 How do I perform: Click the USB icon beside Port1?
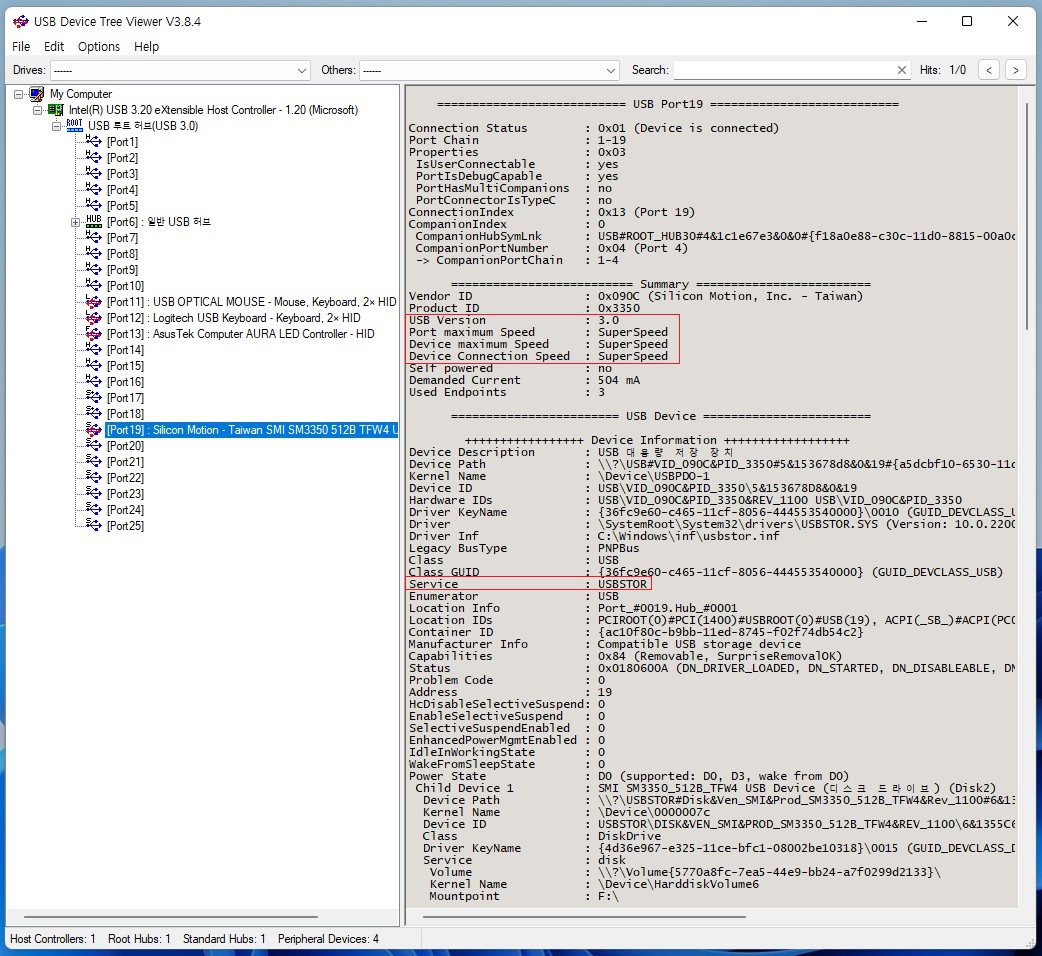click(93, 142)
